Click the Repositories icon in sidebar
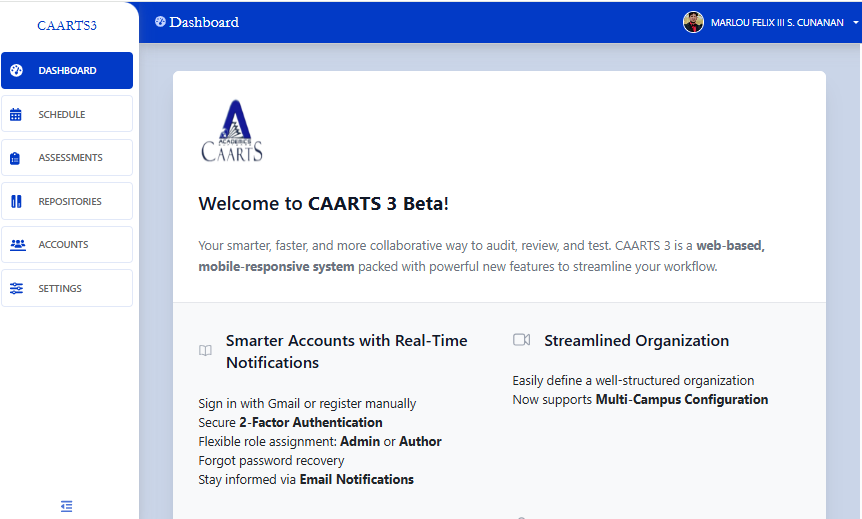Screen dimensions: 862x519 16,202
